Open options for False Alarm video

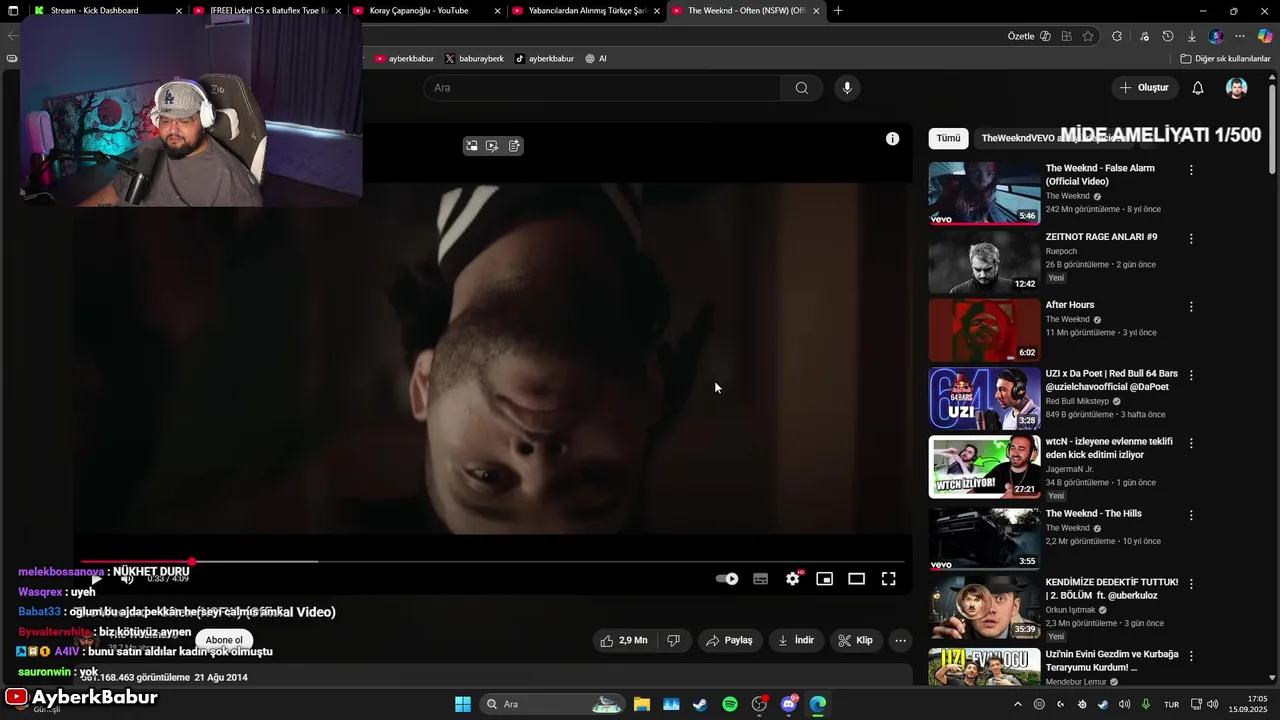click(1191, 170)
